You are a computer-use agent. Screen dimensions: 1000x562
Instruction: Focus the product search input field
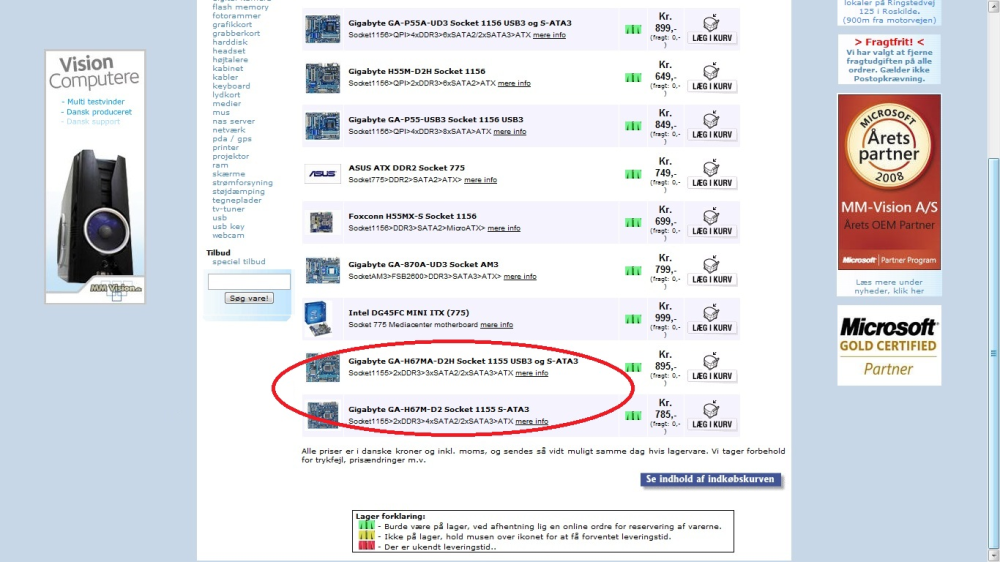(x=249, y=281)
